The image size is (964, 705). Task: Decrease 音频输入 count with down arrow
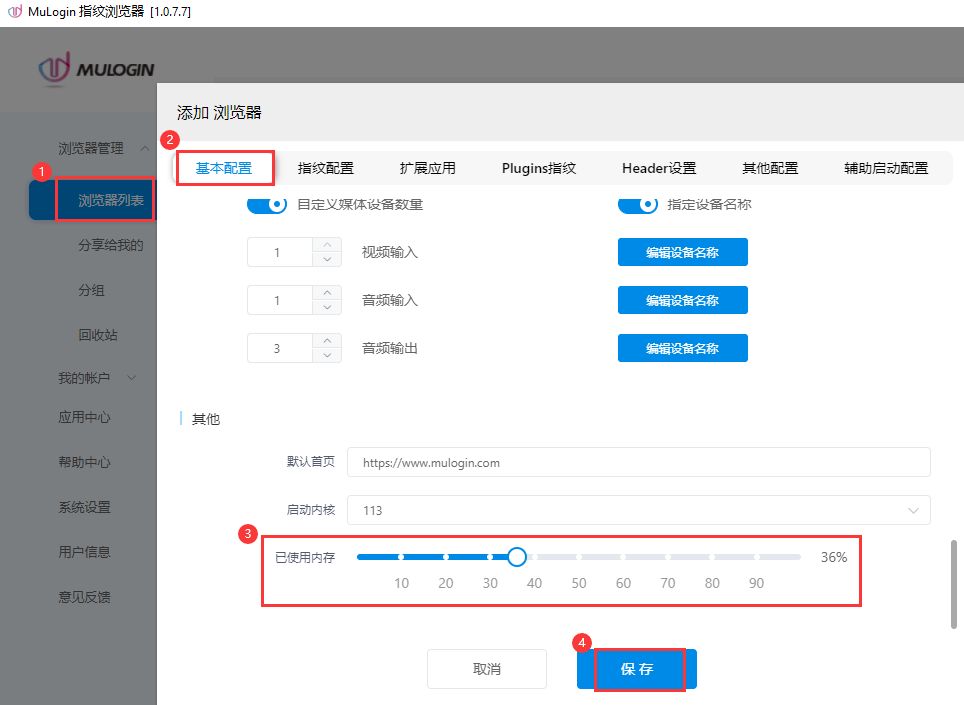click(x=327, y=307)
